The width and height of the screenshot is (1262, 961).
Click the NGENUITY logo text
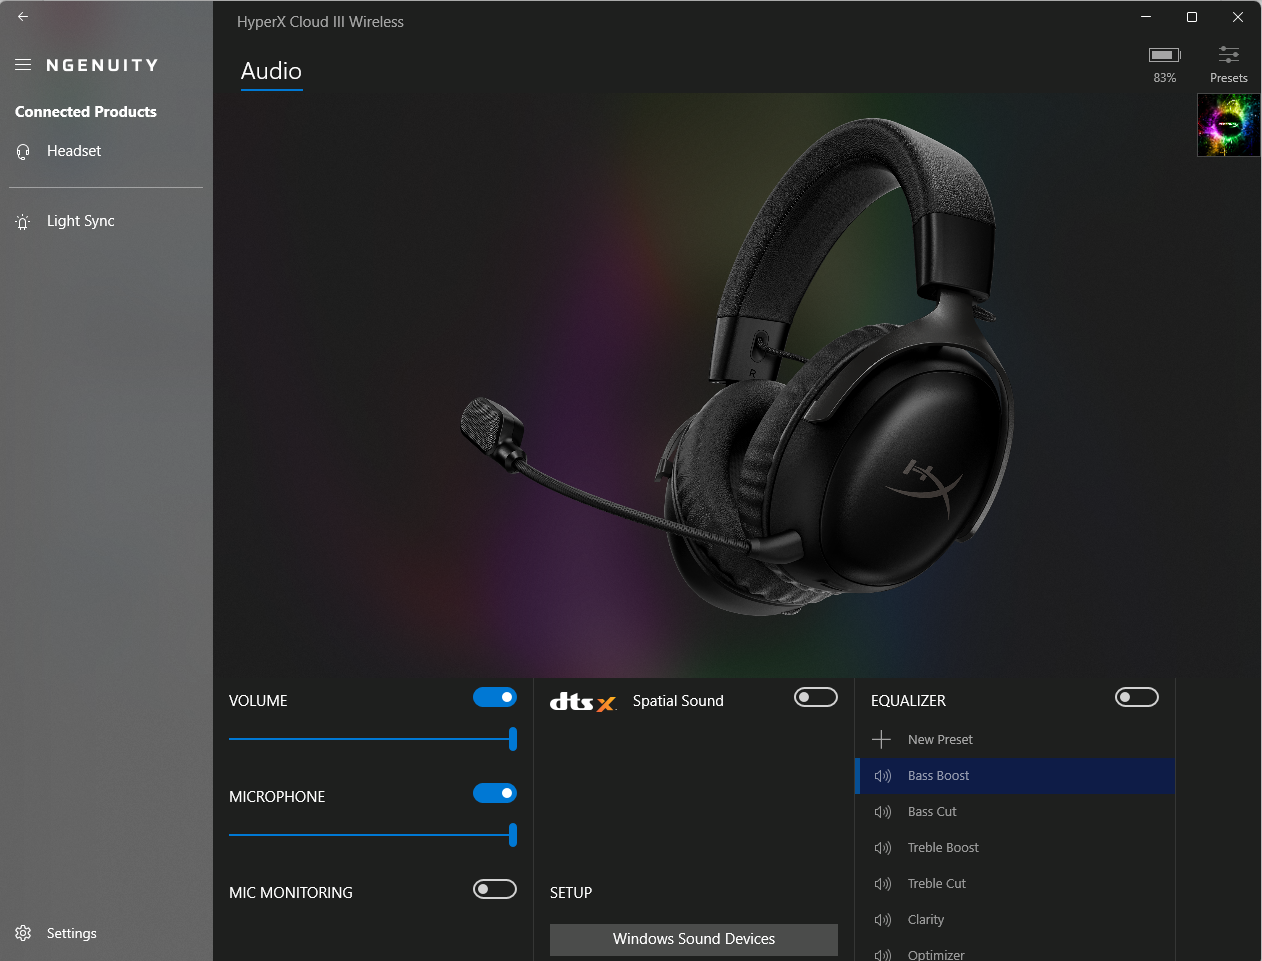(102, 65)
